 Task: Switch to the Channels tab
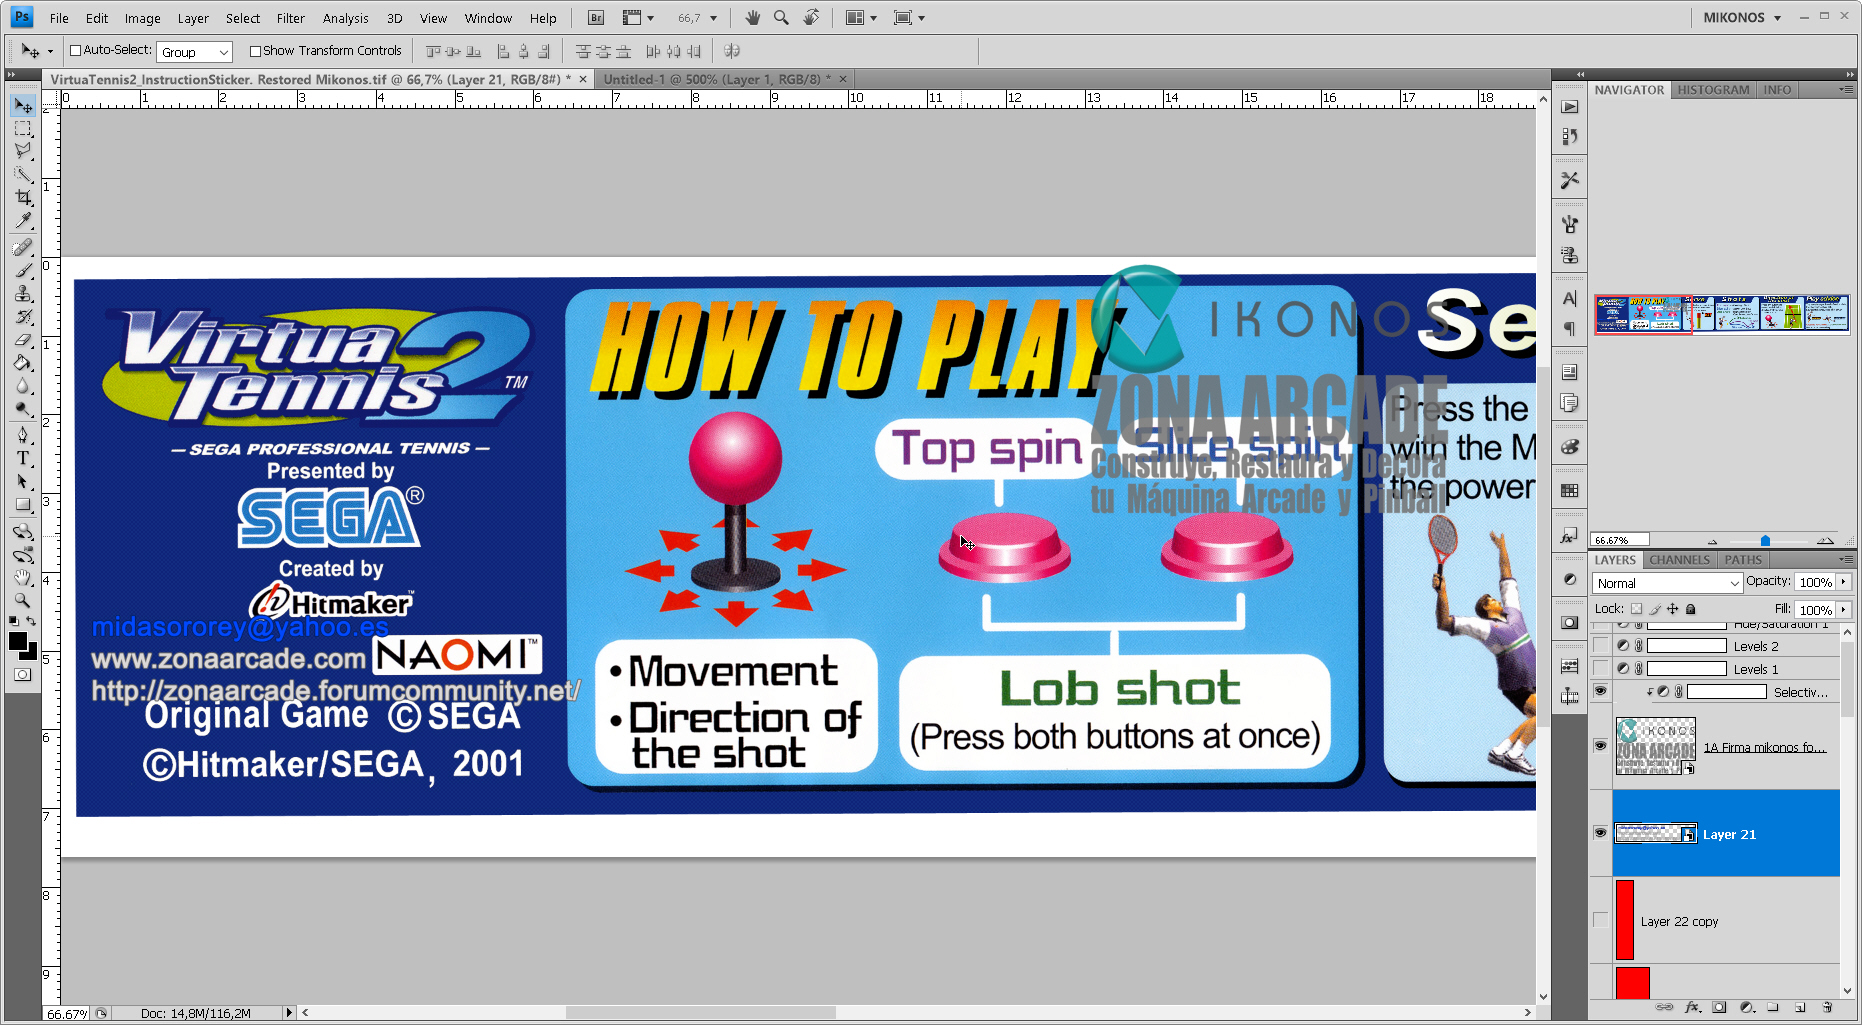[1679, 559]
